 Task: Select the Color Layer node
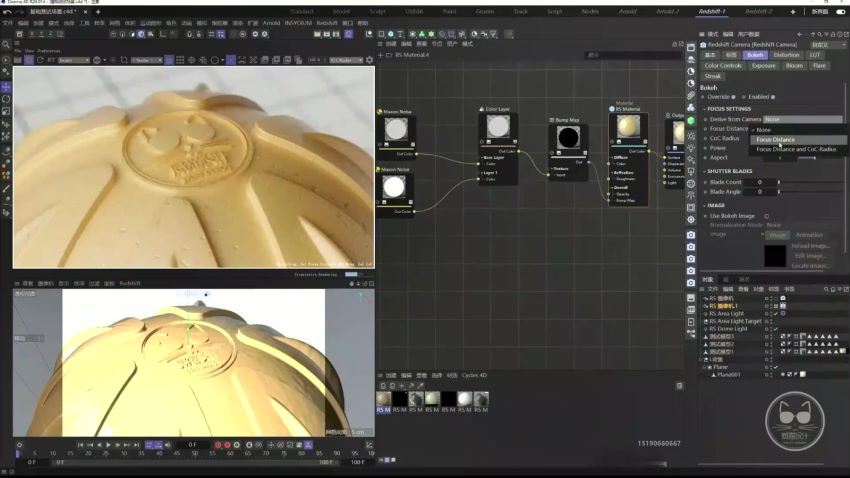(x=498, y=144)
